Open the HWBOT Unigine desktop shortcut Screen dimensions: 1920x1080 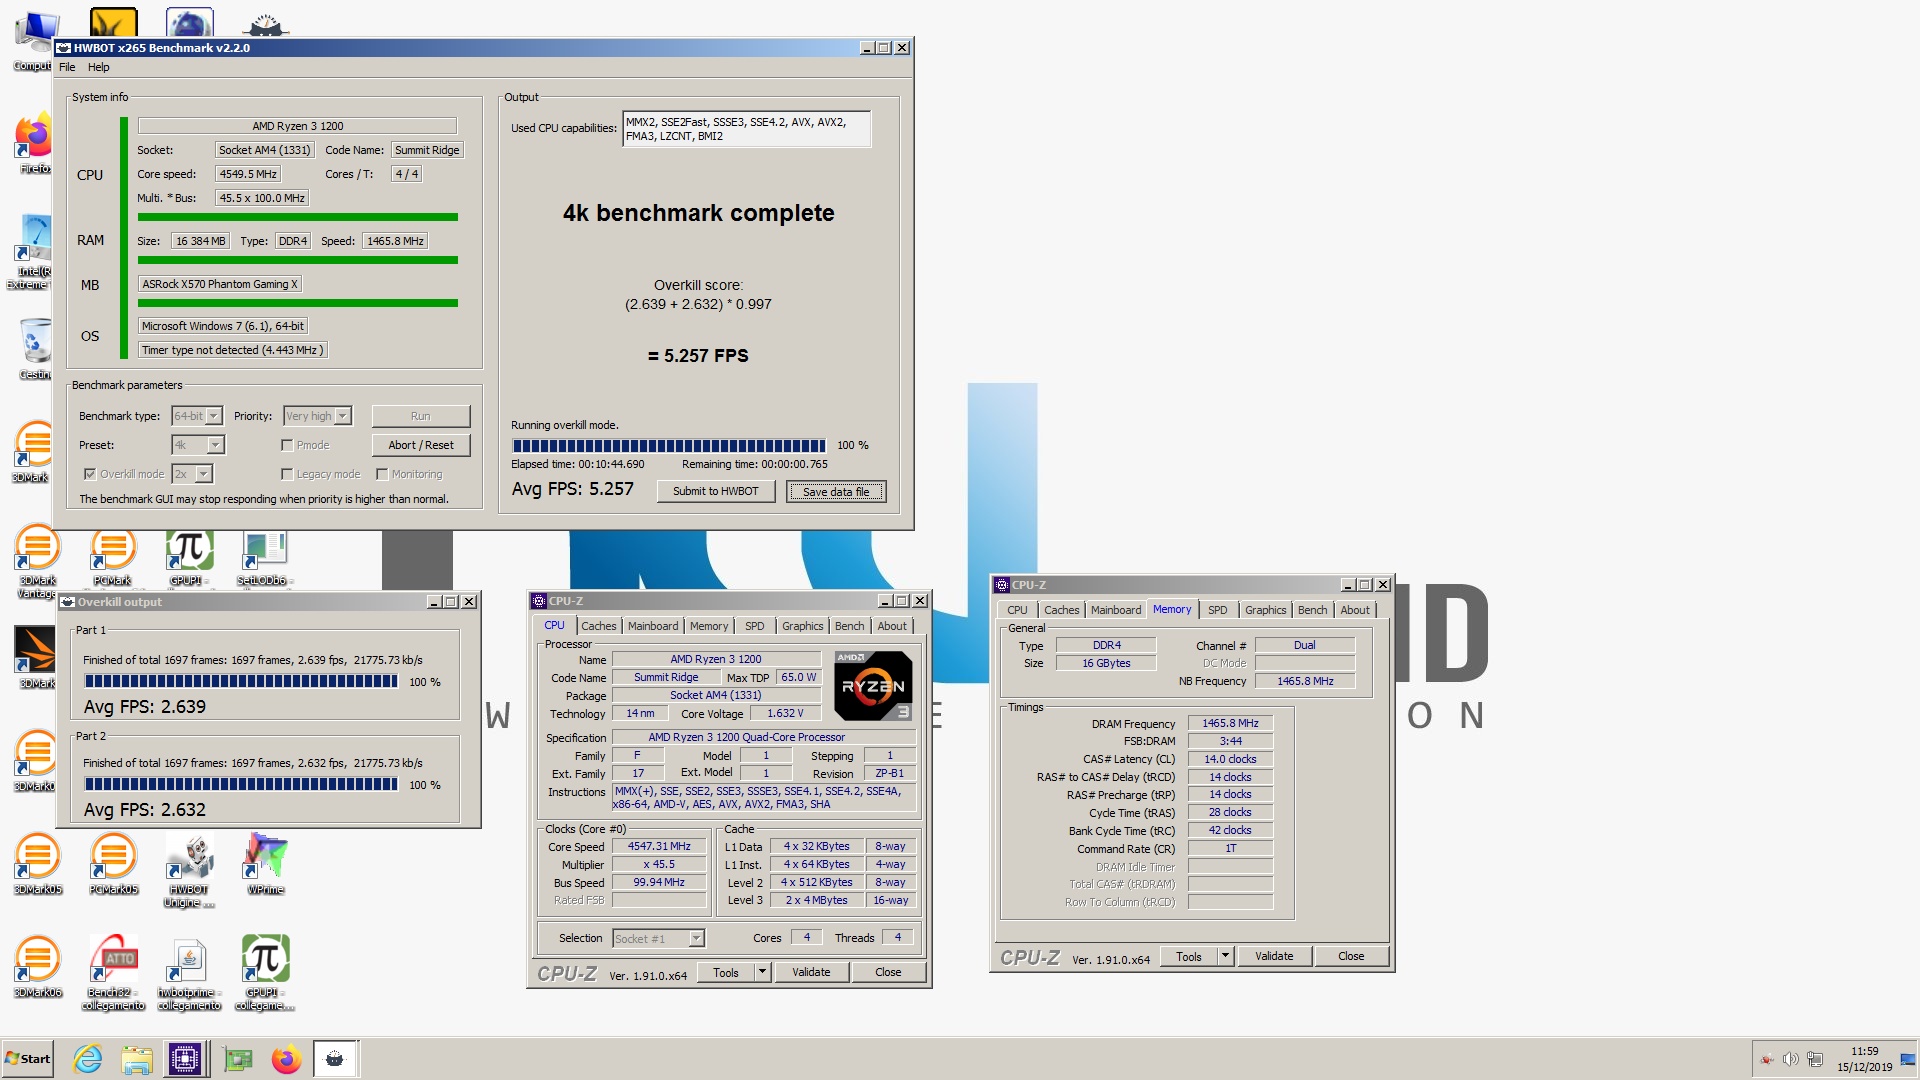click(x=189, y=871)
